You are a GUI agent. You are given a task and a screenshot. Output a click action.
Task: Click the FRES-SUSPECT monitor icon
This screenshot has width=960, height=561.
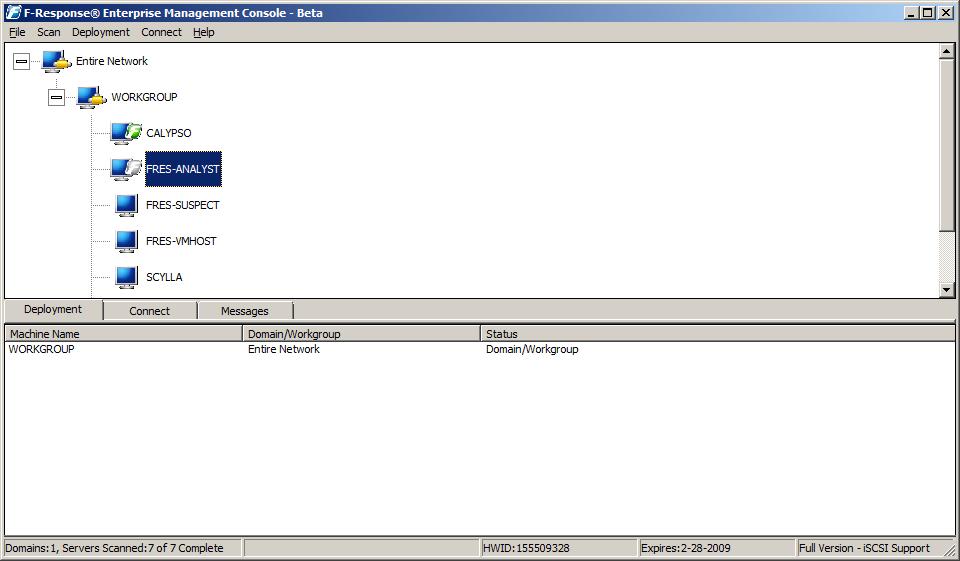(x=126, y=205)
